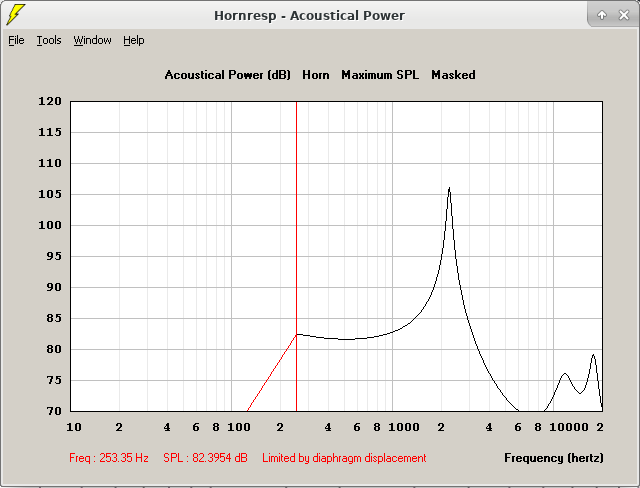The image size is (640, 488).
Task: Click the Maximum SPL heading label
Action: click(380, 75)
